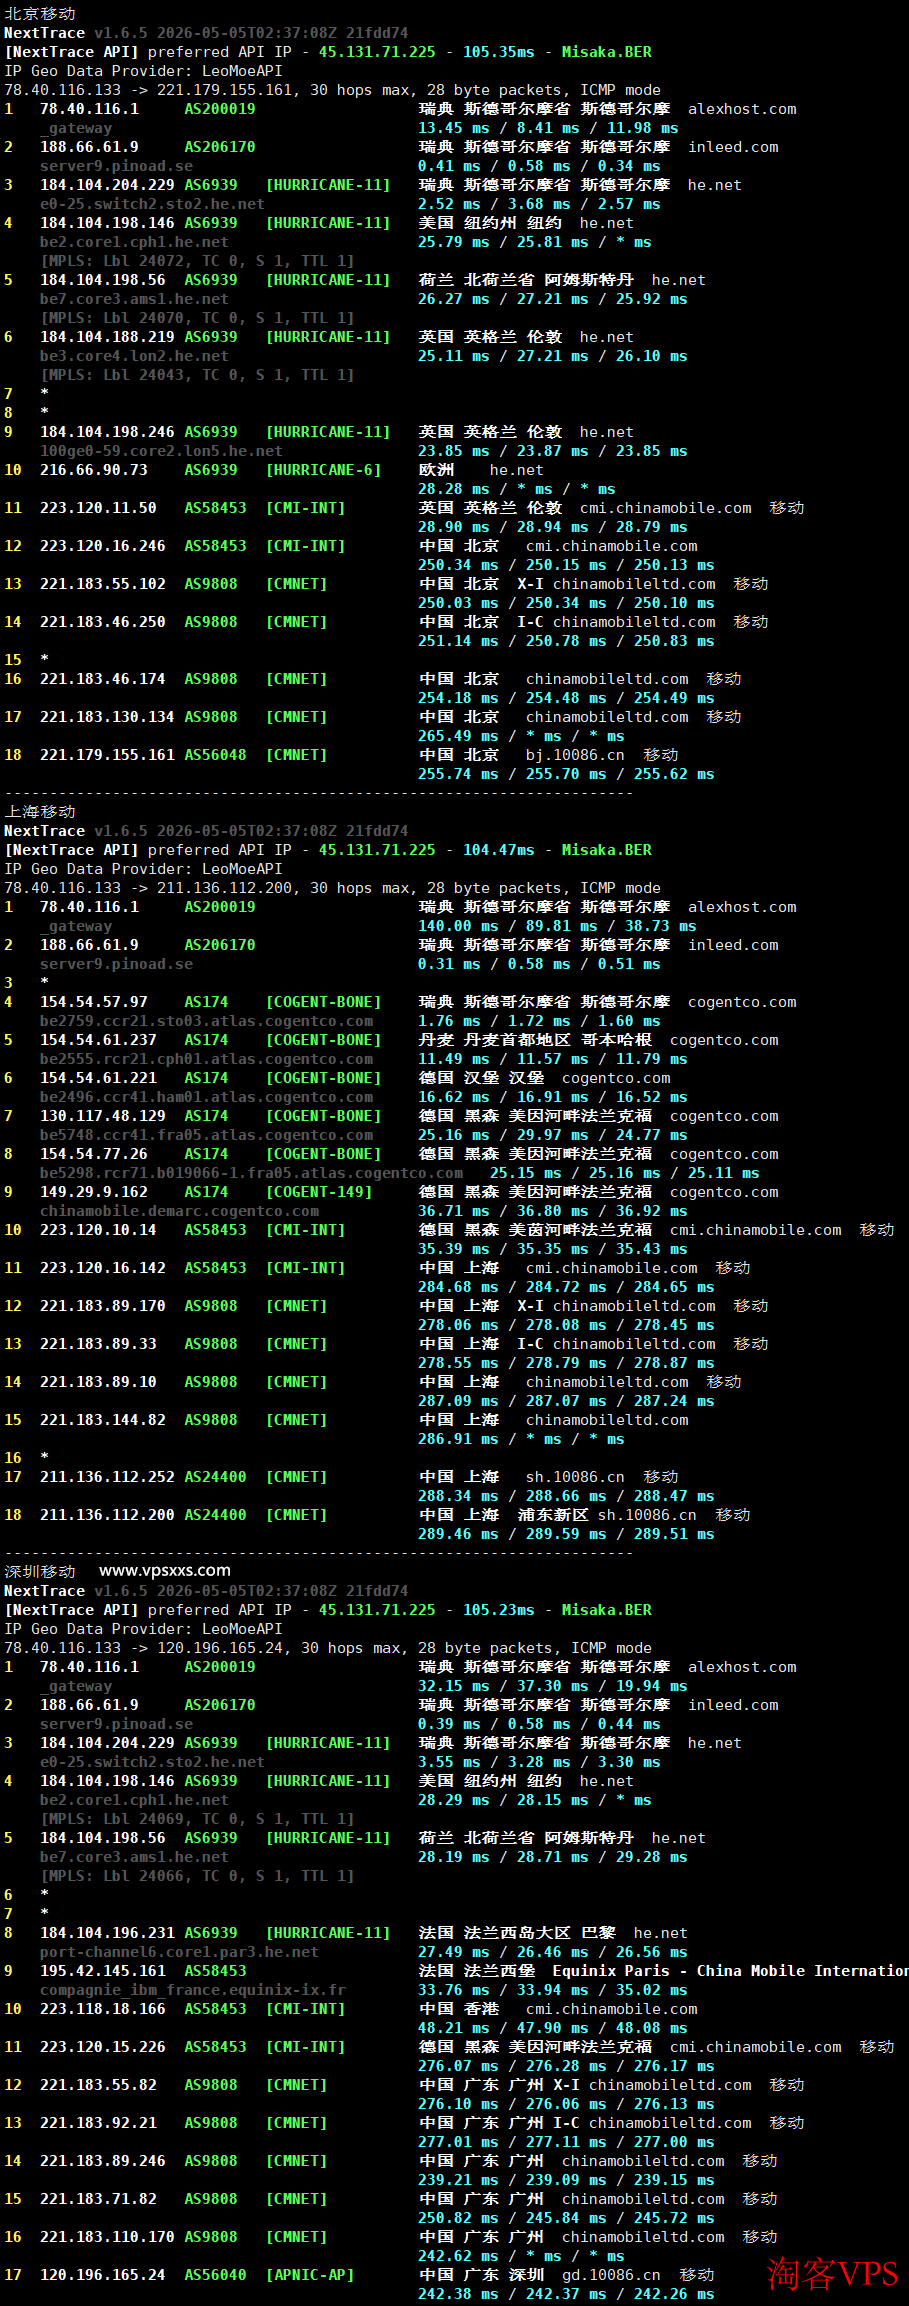Screen dimensions: 909x2306
Task: Select IP 149.29.9.162
Action: point(94,1192)
